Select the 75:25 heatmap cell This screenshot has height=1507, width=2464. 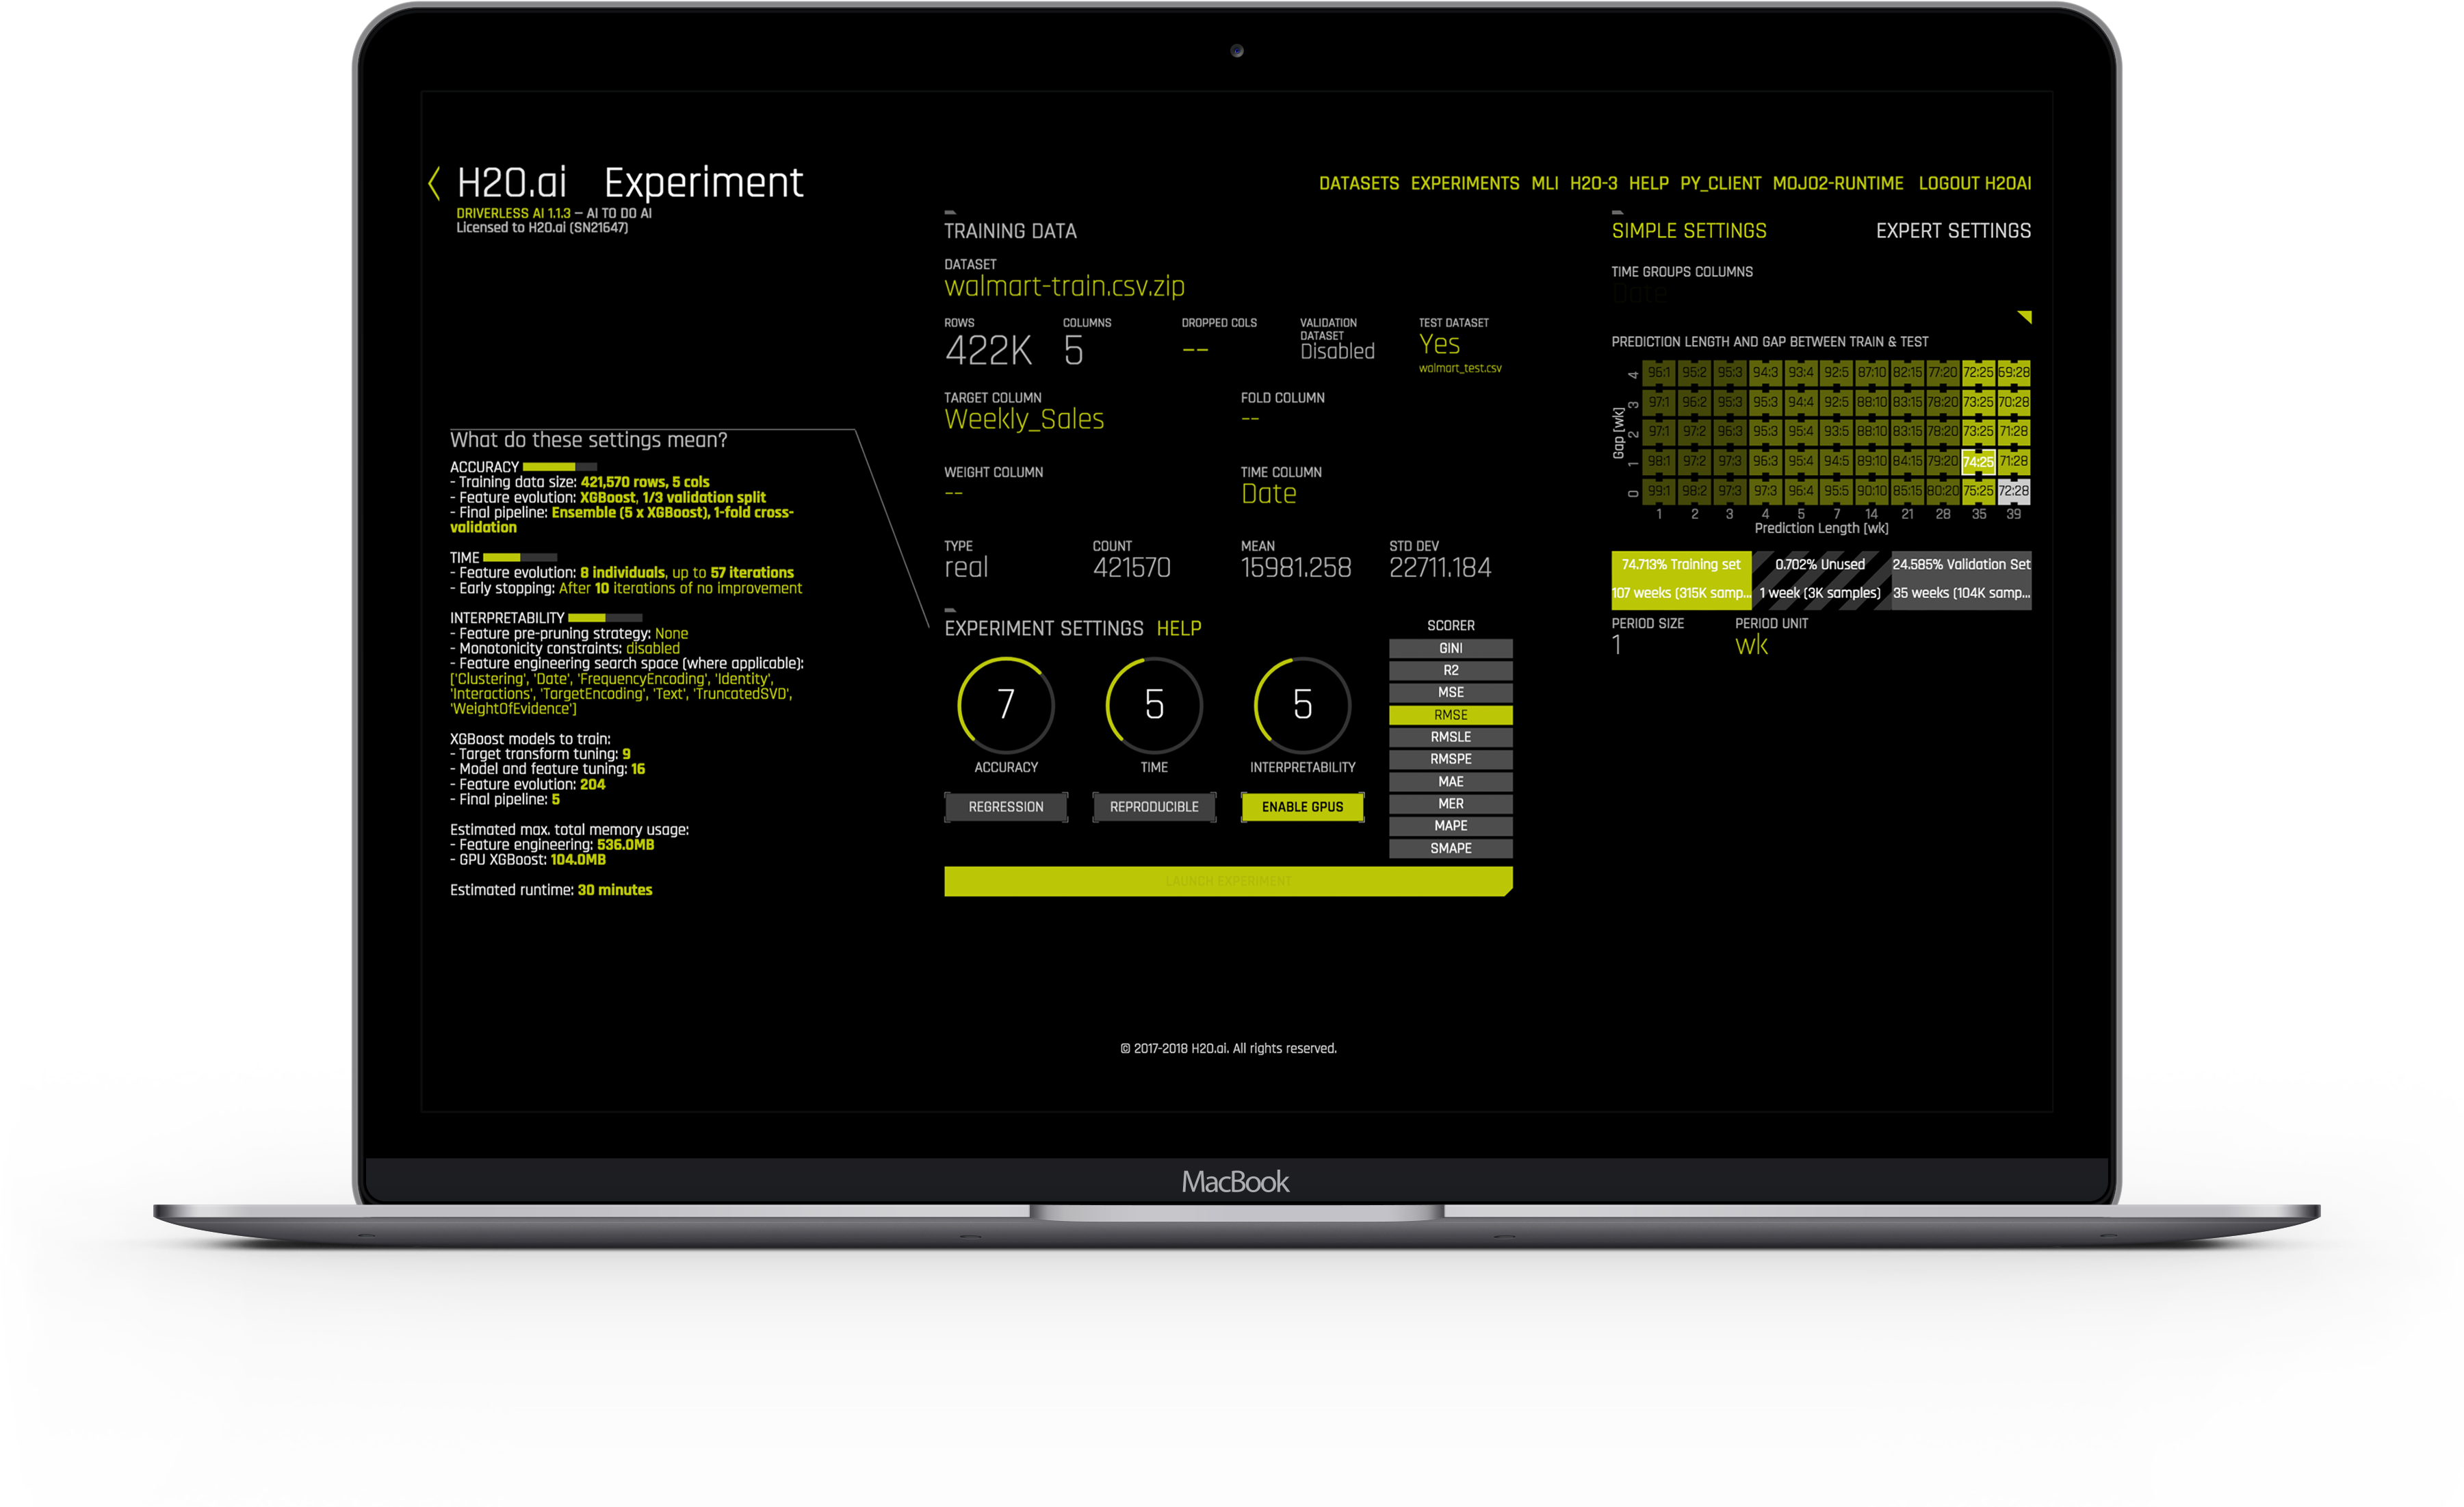pos(1978,491)
